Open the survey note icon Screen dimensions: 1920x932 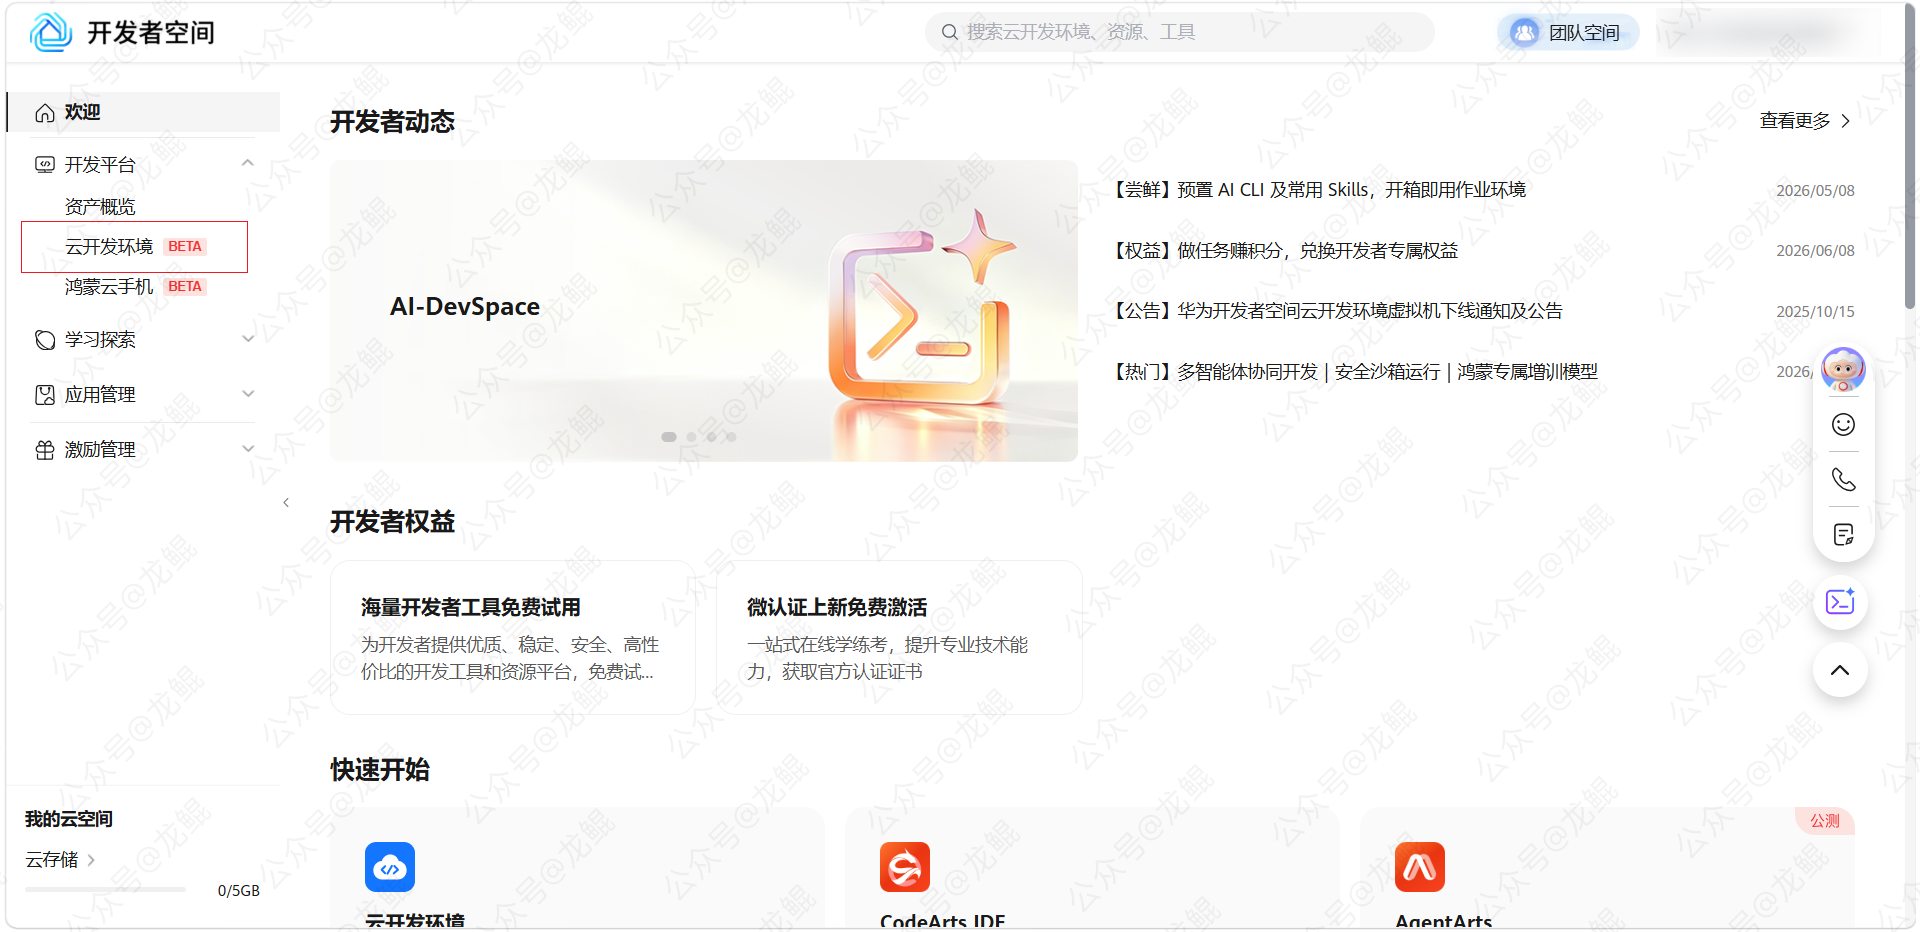click(x=1843, y=535)
